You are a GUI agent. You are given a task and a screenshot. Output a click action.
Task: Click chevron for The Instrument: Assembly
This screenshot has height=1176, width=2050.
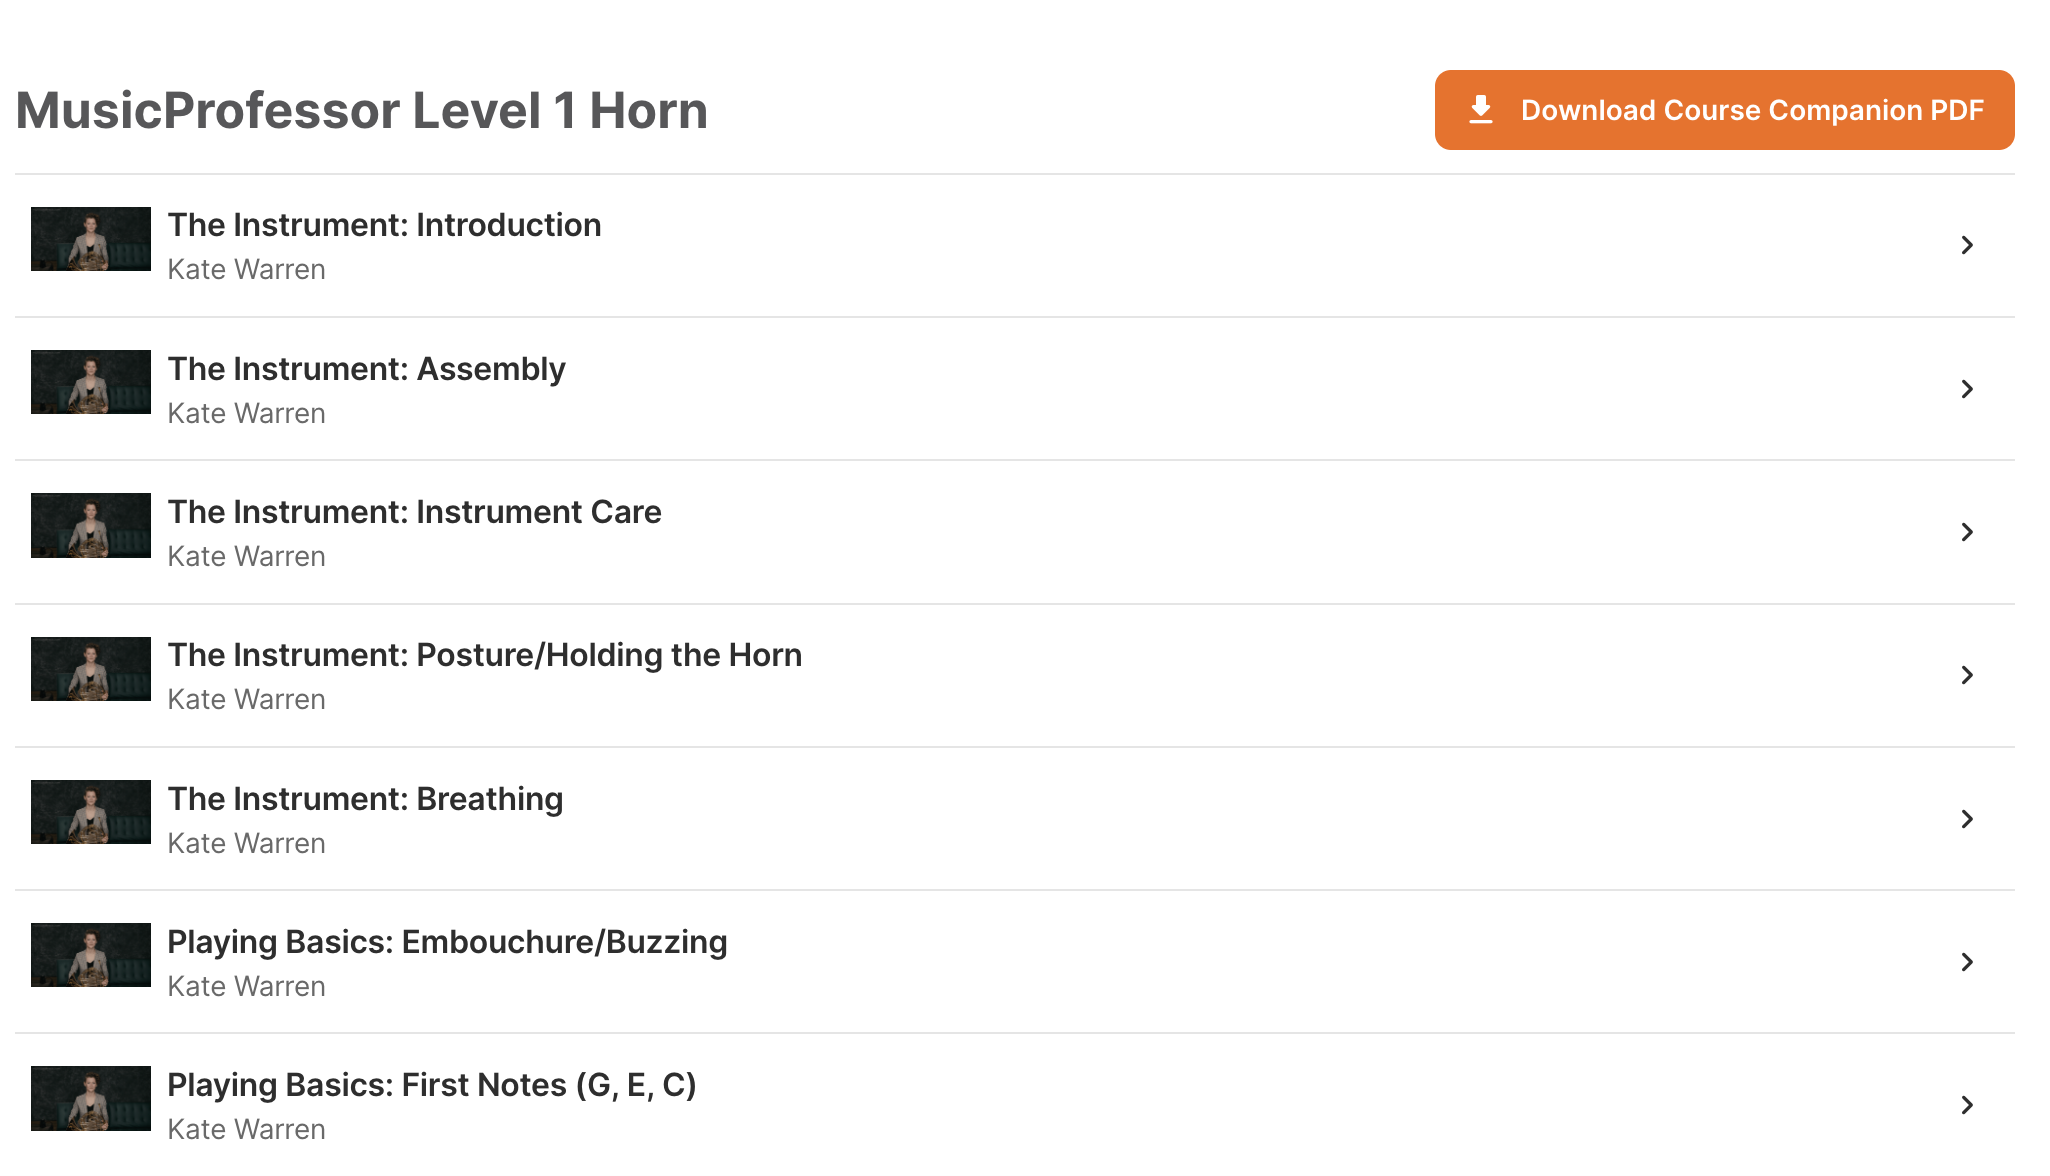1967,389
